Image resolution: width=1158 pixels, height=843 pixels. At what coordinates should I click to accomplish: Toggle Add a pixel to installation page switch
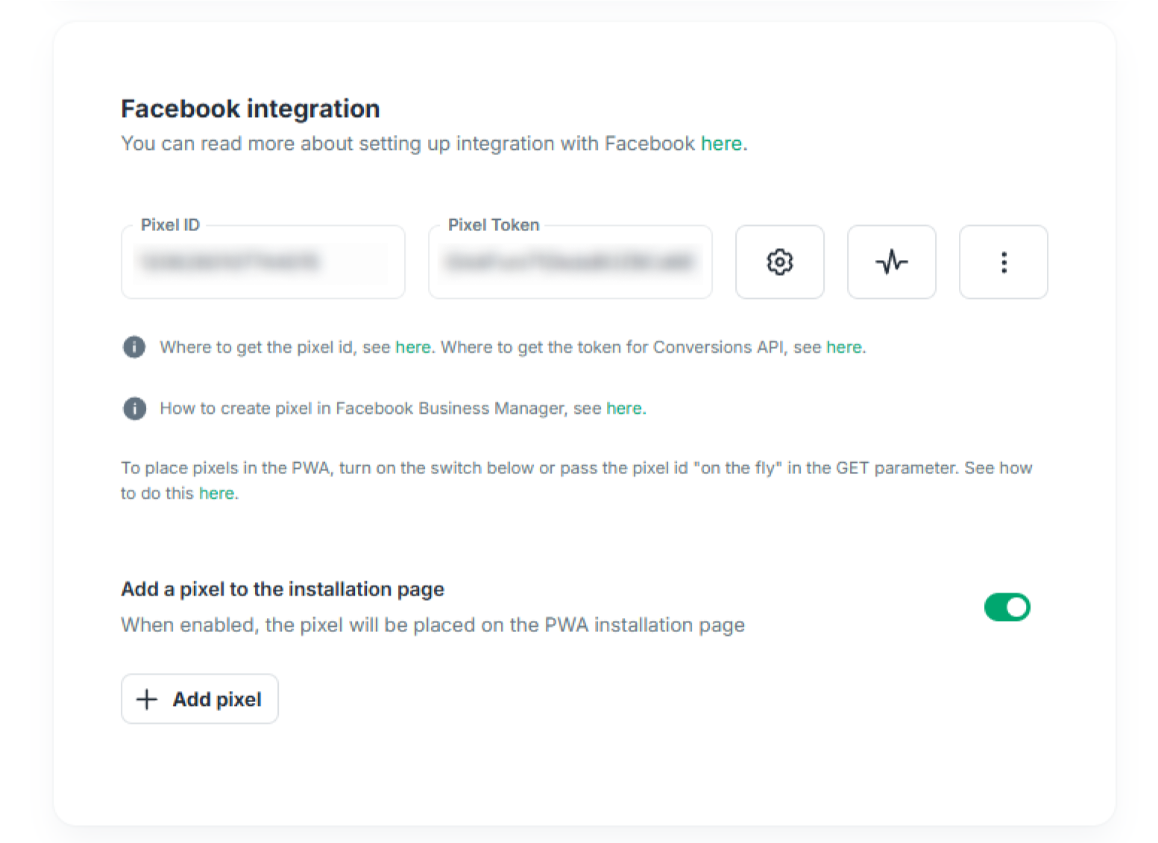(x=1007, y=607)
